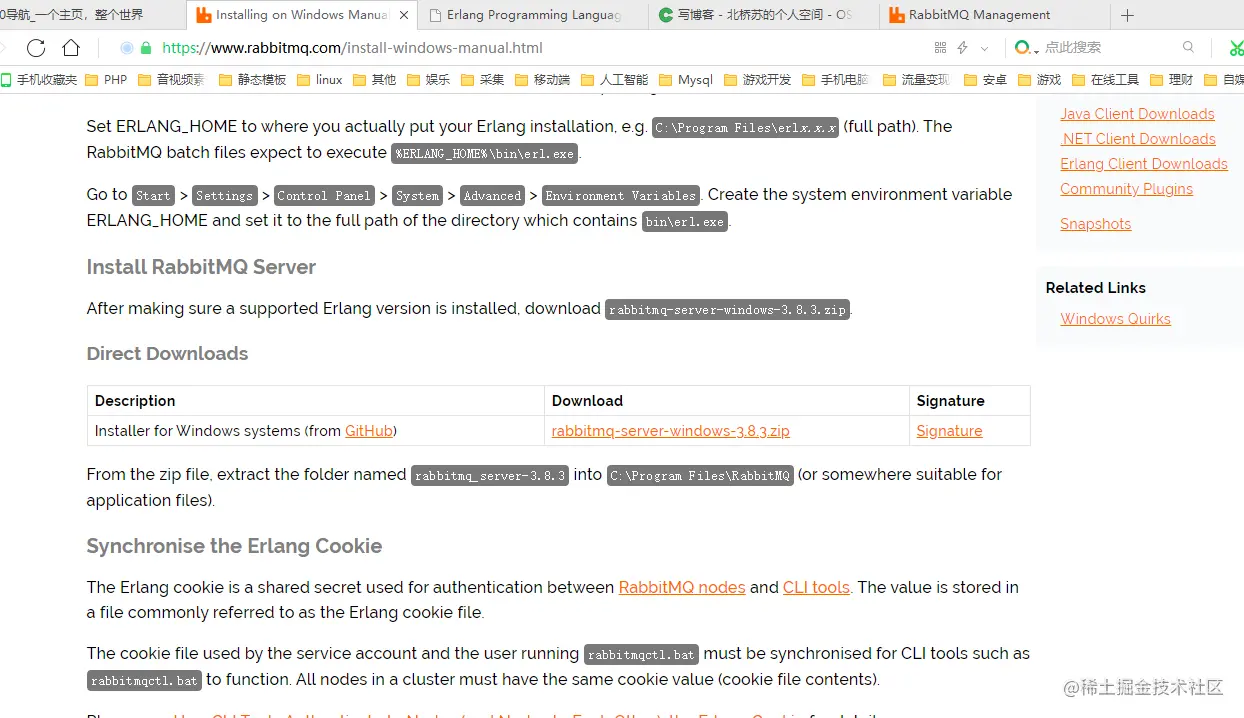The height and width of the screenshot is (718, 1244).
Task: Open the linux bookmarks folder
Action: (320, 80)
